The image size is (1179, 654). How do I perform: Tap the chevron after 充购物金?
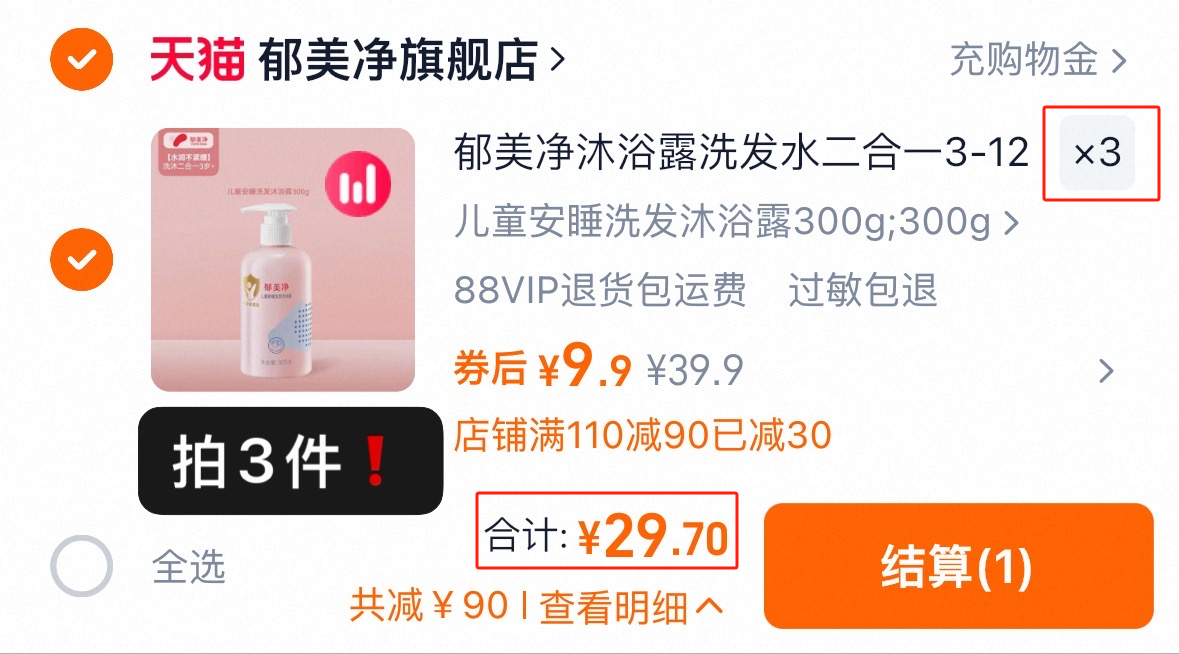[x=1119, y=60]
